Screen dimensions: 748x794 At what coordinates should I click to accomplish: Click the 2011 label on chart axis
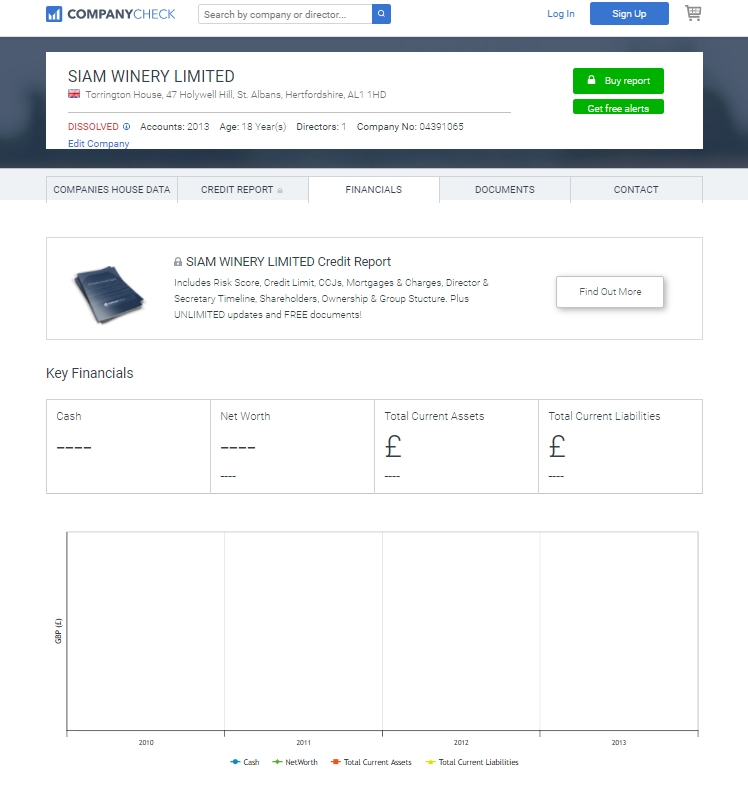pyautogui.click(x=303, y=742)
